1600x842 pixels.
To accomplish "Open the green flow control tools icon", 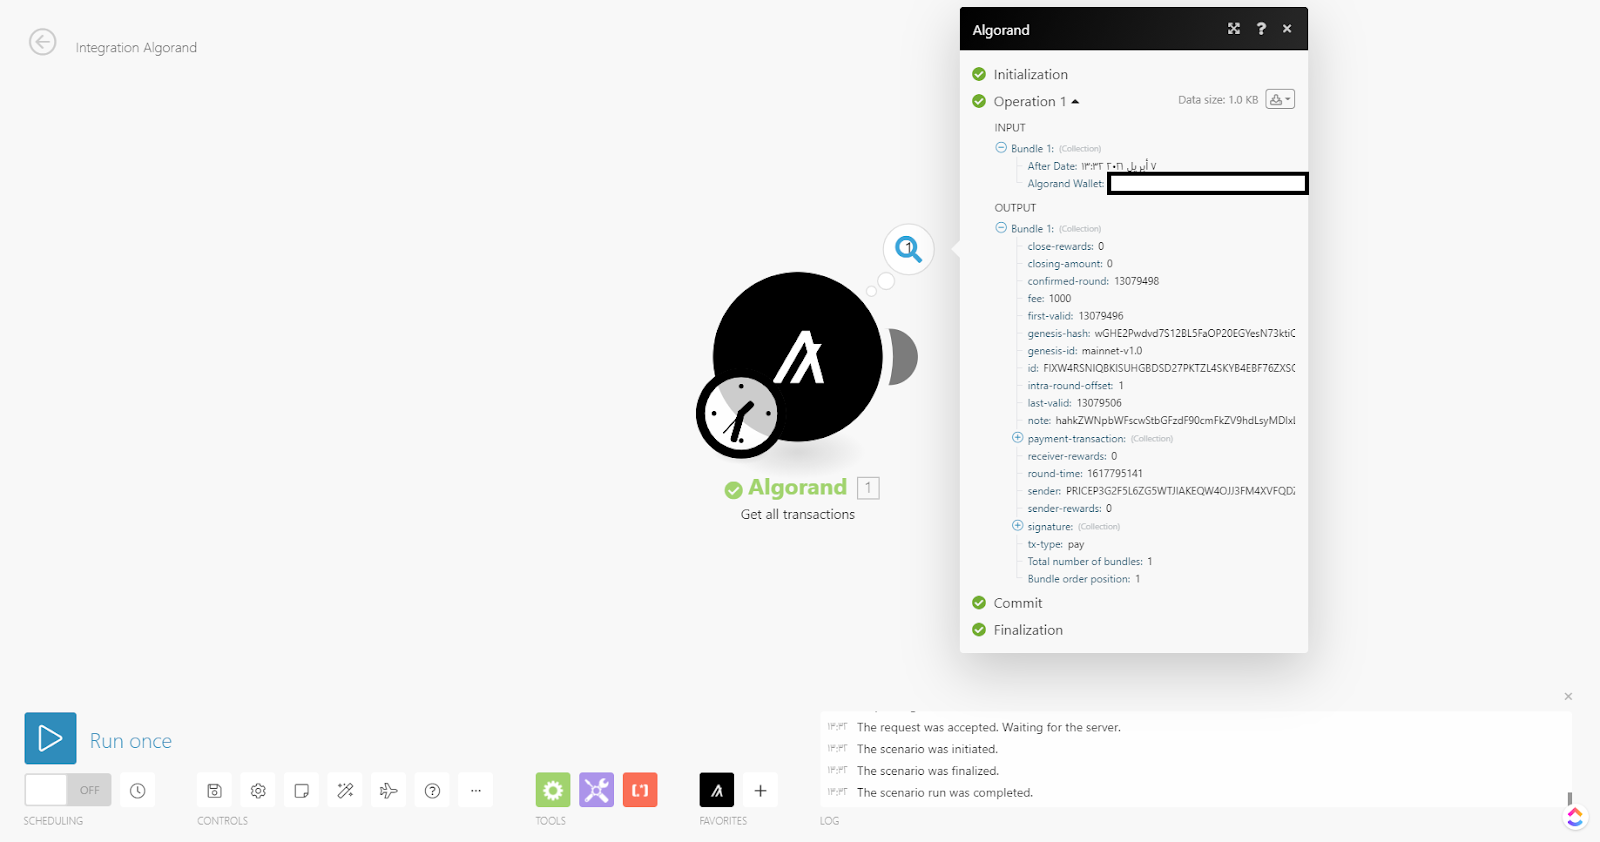I will pyautogui.click(x=553, y=790).
